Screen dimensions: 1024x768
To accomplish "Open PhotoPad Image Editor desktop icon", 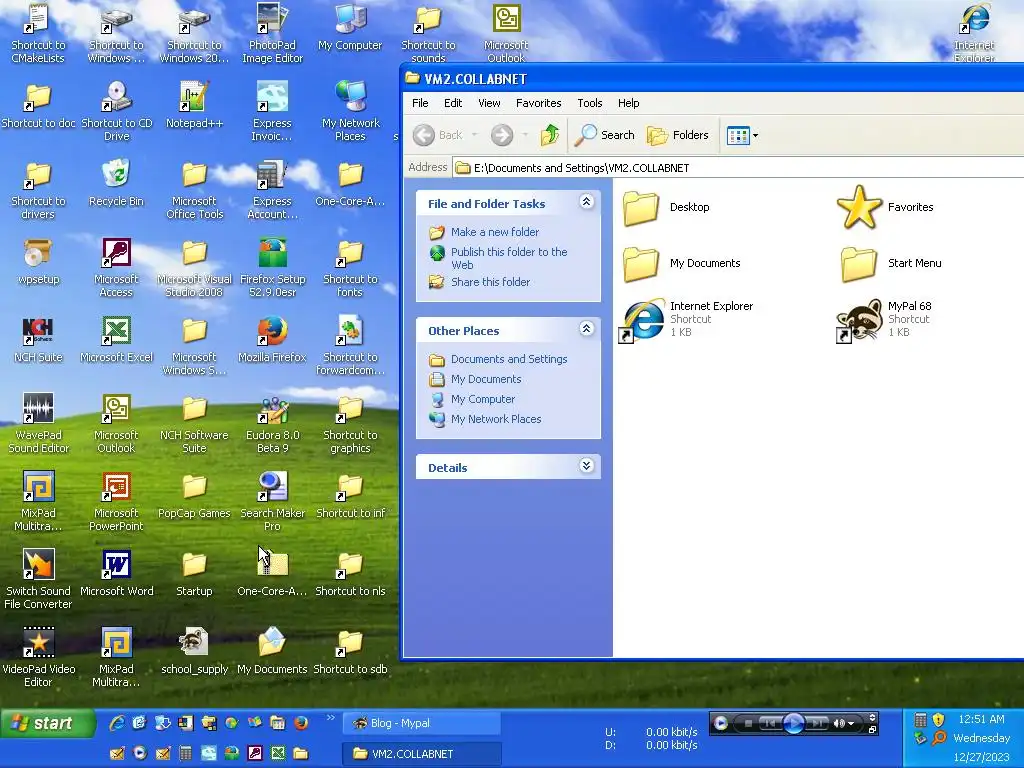I will pyautogui.click(x=272, y=33).
